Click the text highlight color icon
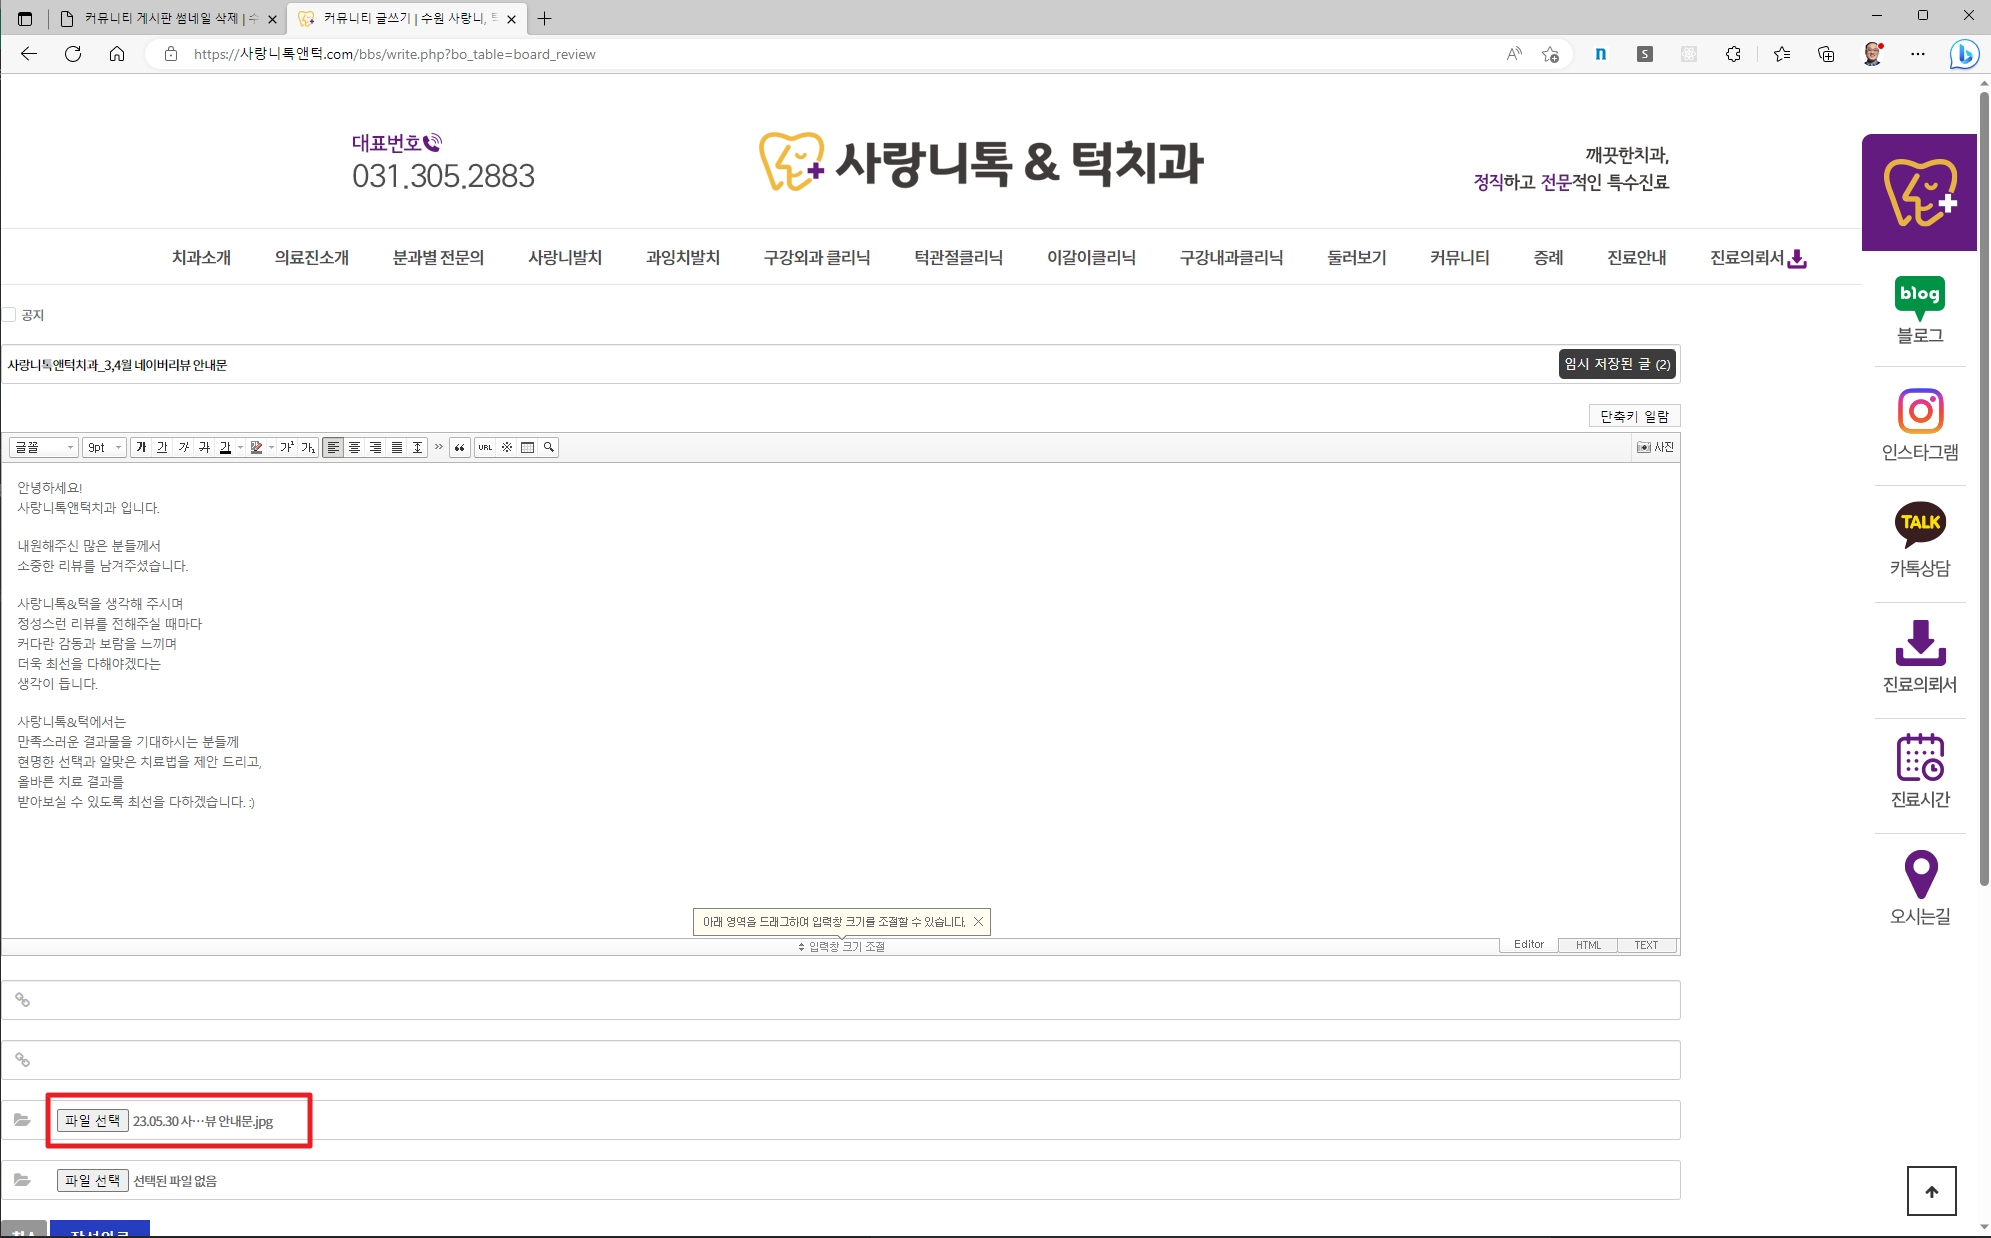The height and width of the screenshot is (1238, 1991). coord(256,447)
